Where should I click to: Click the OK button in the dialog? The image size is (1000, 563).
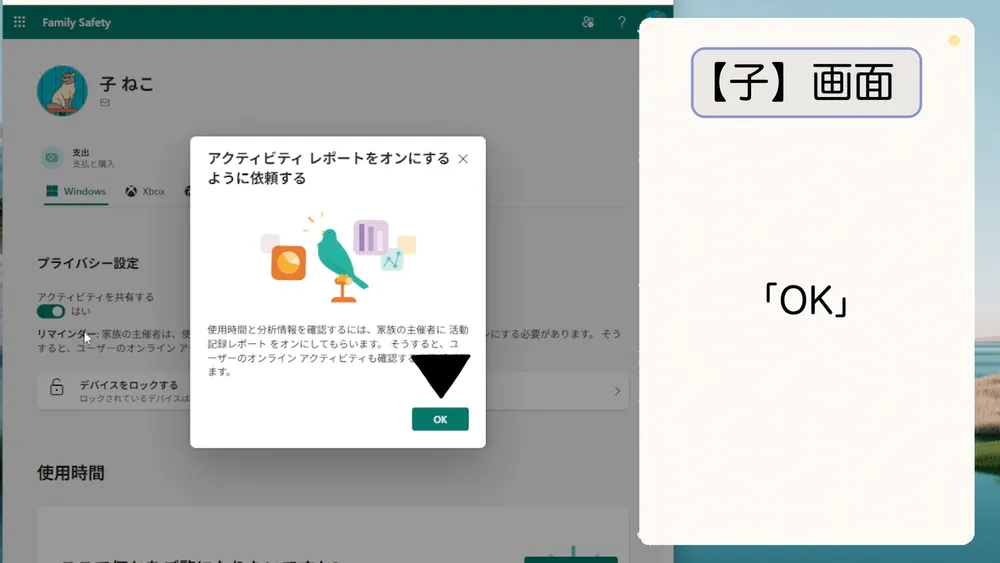(x=440, y=419)
